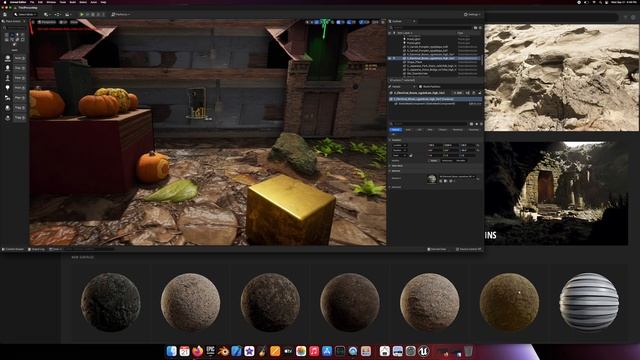Screen dimensions: 640x360
Task: Set Mobility to Movable
Action: 461,161
